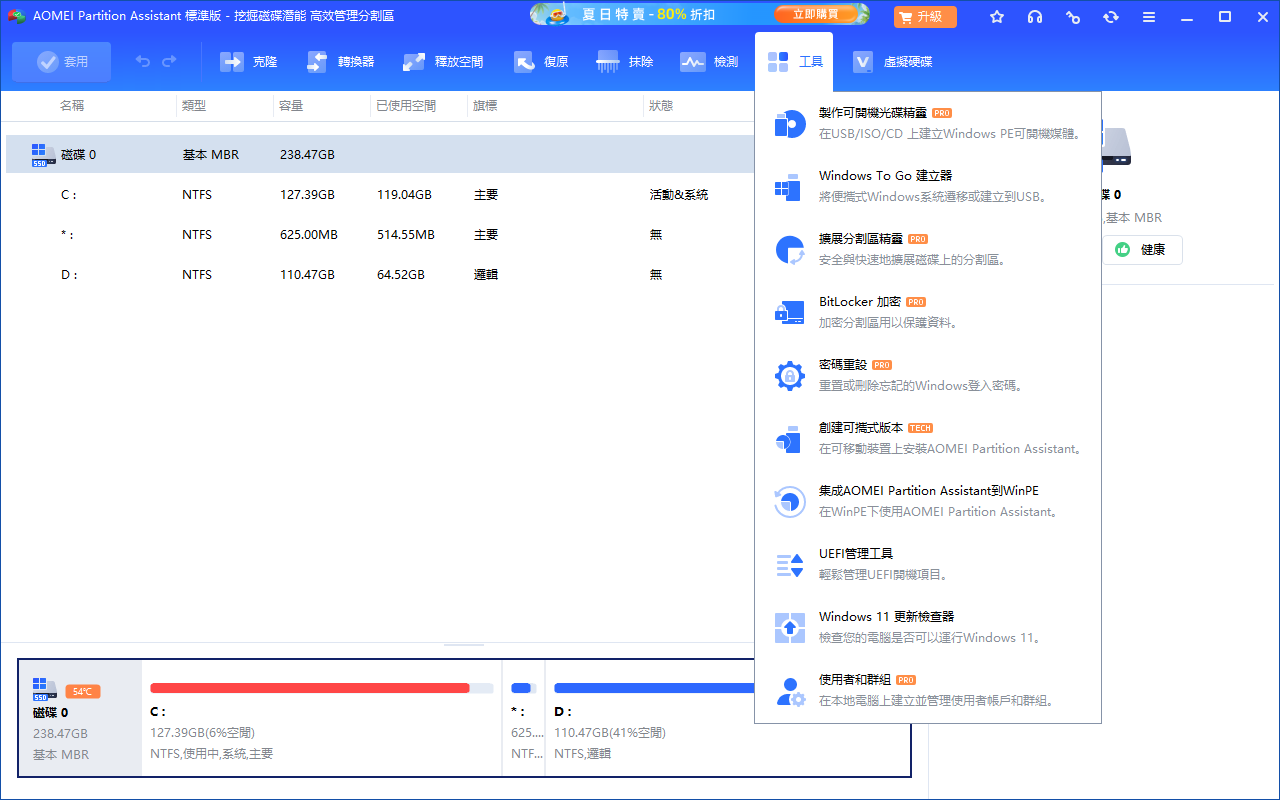Select UEFI管理工具 menu entry
1280x800 pixels.
928,564
